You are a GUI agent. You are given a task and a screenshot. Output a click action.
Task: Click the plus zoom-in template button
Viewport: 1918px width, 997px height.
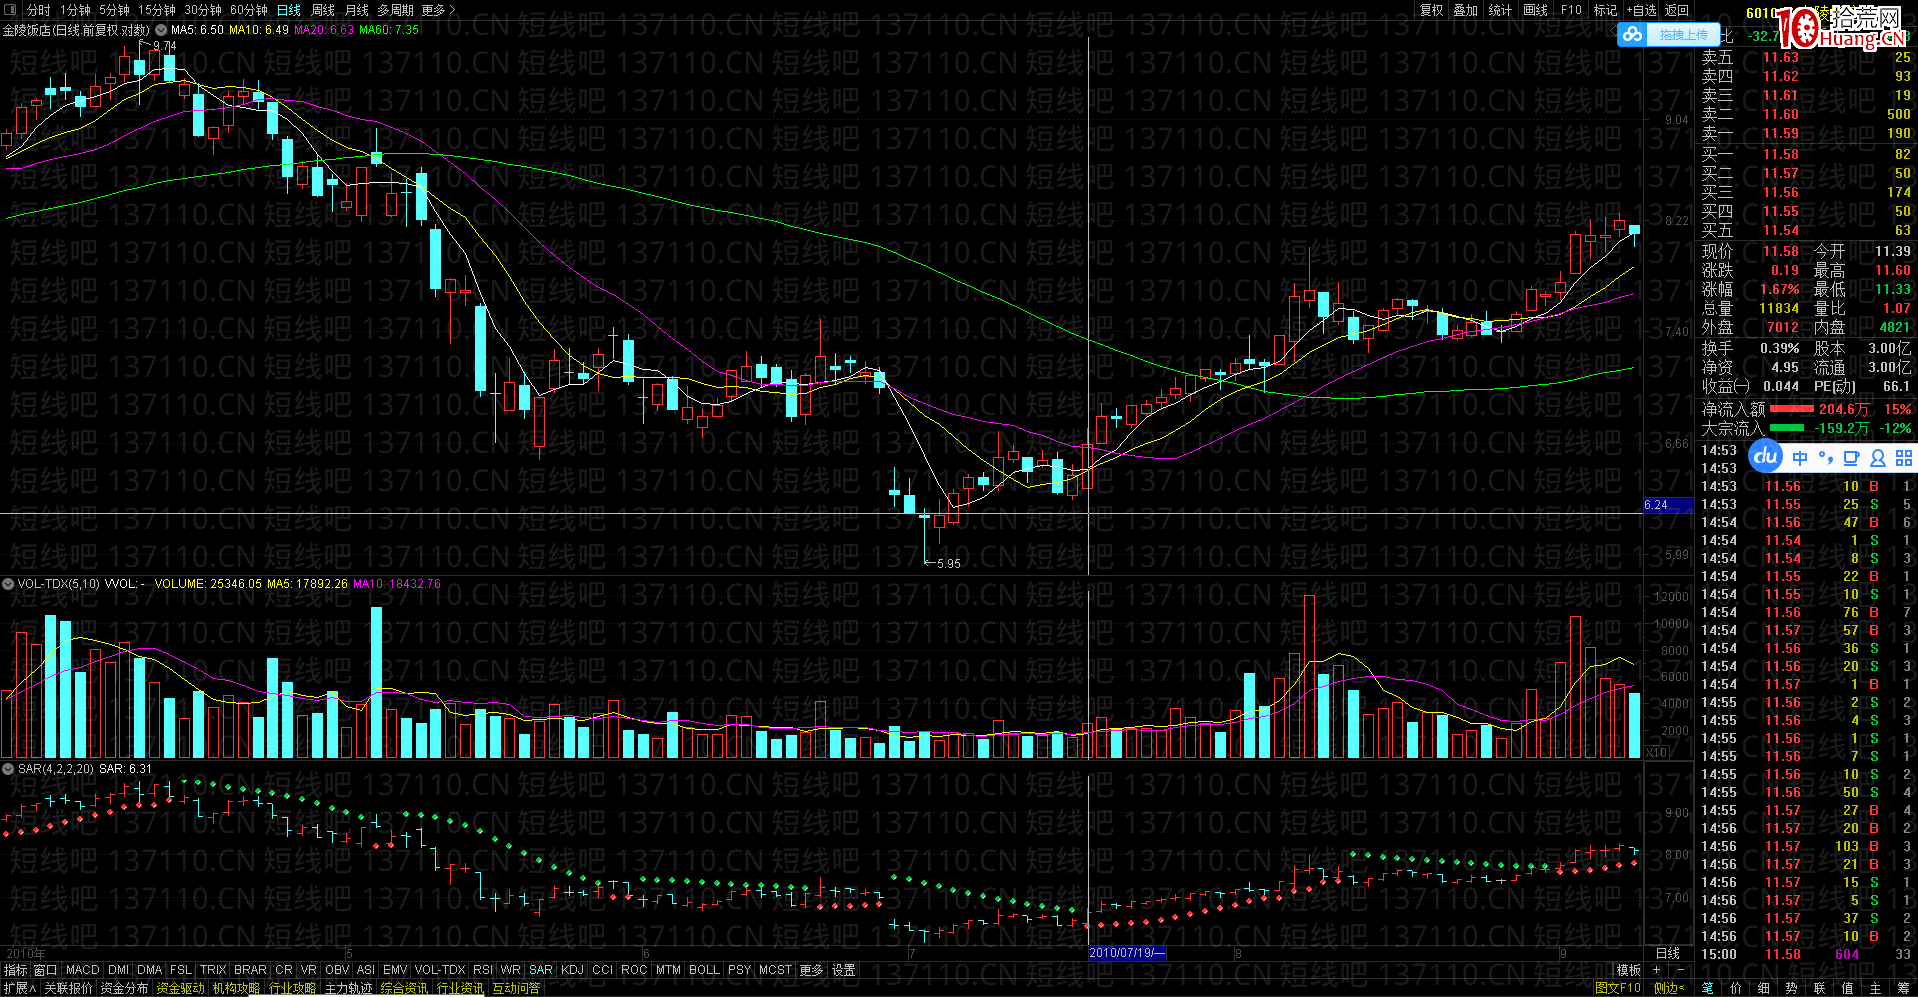pos(1657,970)
